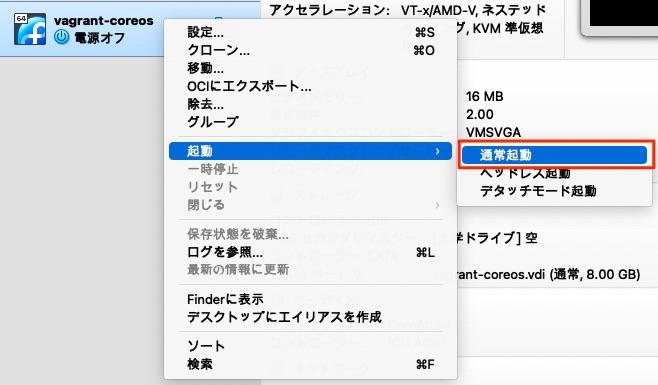Viewport: 658px width, 385px height.
Task: Select 移動... menu entry
Action: pos(311,68)
